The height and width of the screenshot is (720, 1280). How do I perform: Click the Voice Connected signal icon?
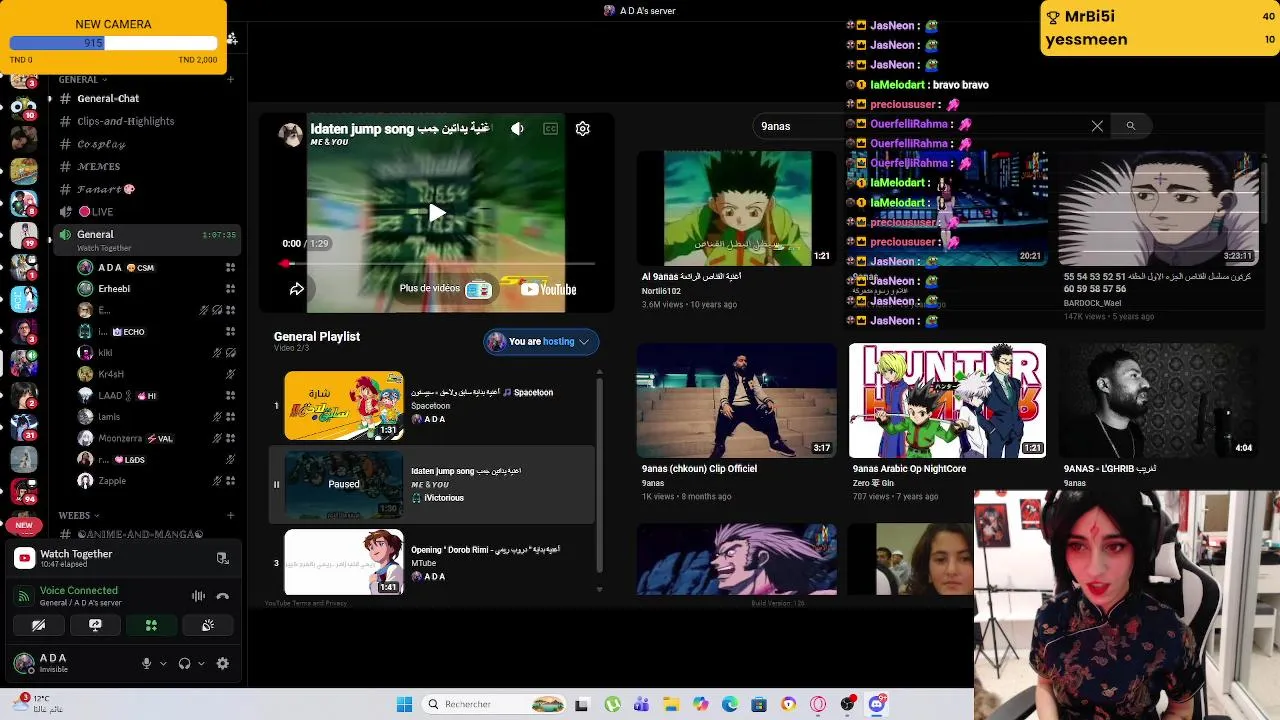(24, 596)
